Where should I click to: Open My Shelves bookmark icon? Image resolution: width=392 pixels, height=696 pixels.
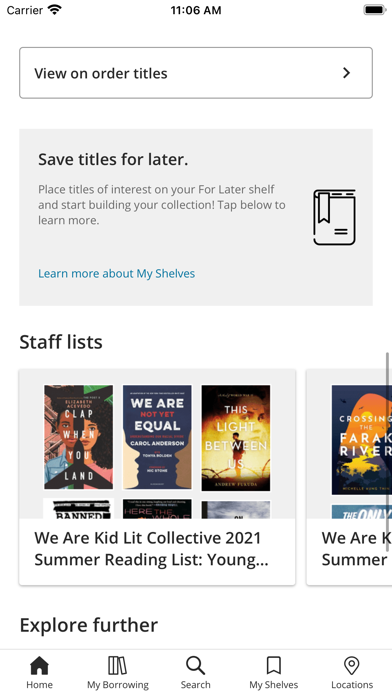(x=273, y=665)
